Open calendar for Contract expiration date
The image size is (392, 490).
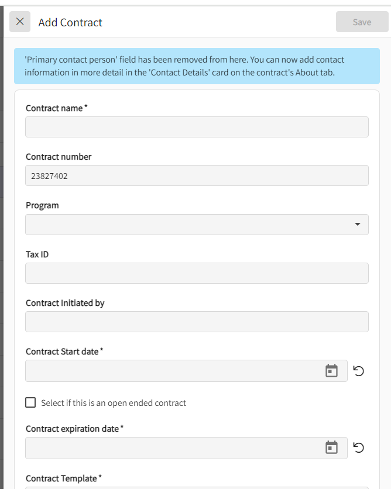tap(331, 448)
